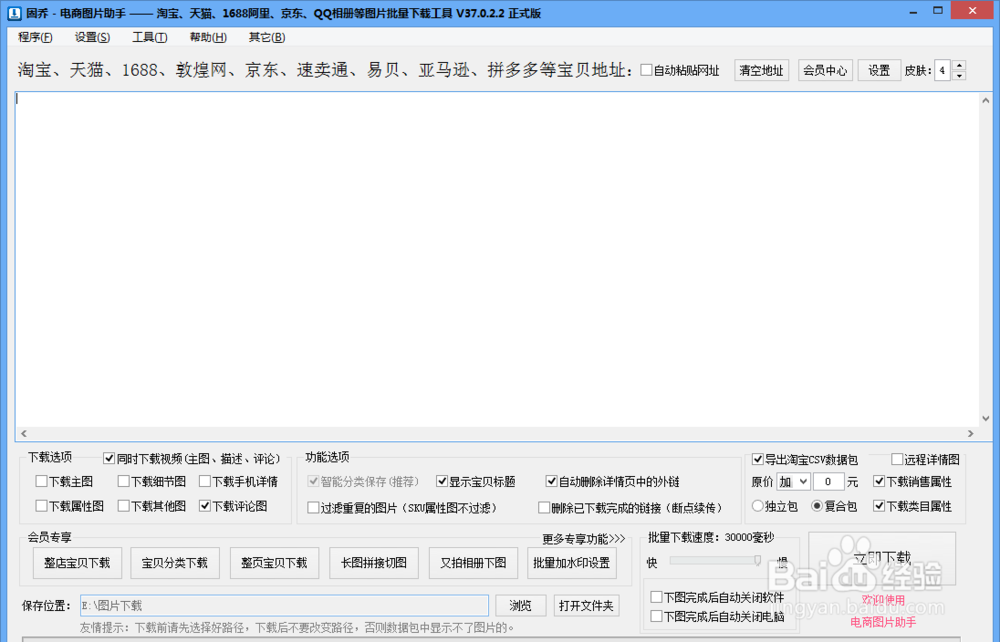Enable 下图完成后自动关闭电脑 checkbox

(656, 616)
